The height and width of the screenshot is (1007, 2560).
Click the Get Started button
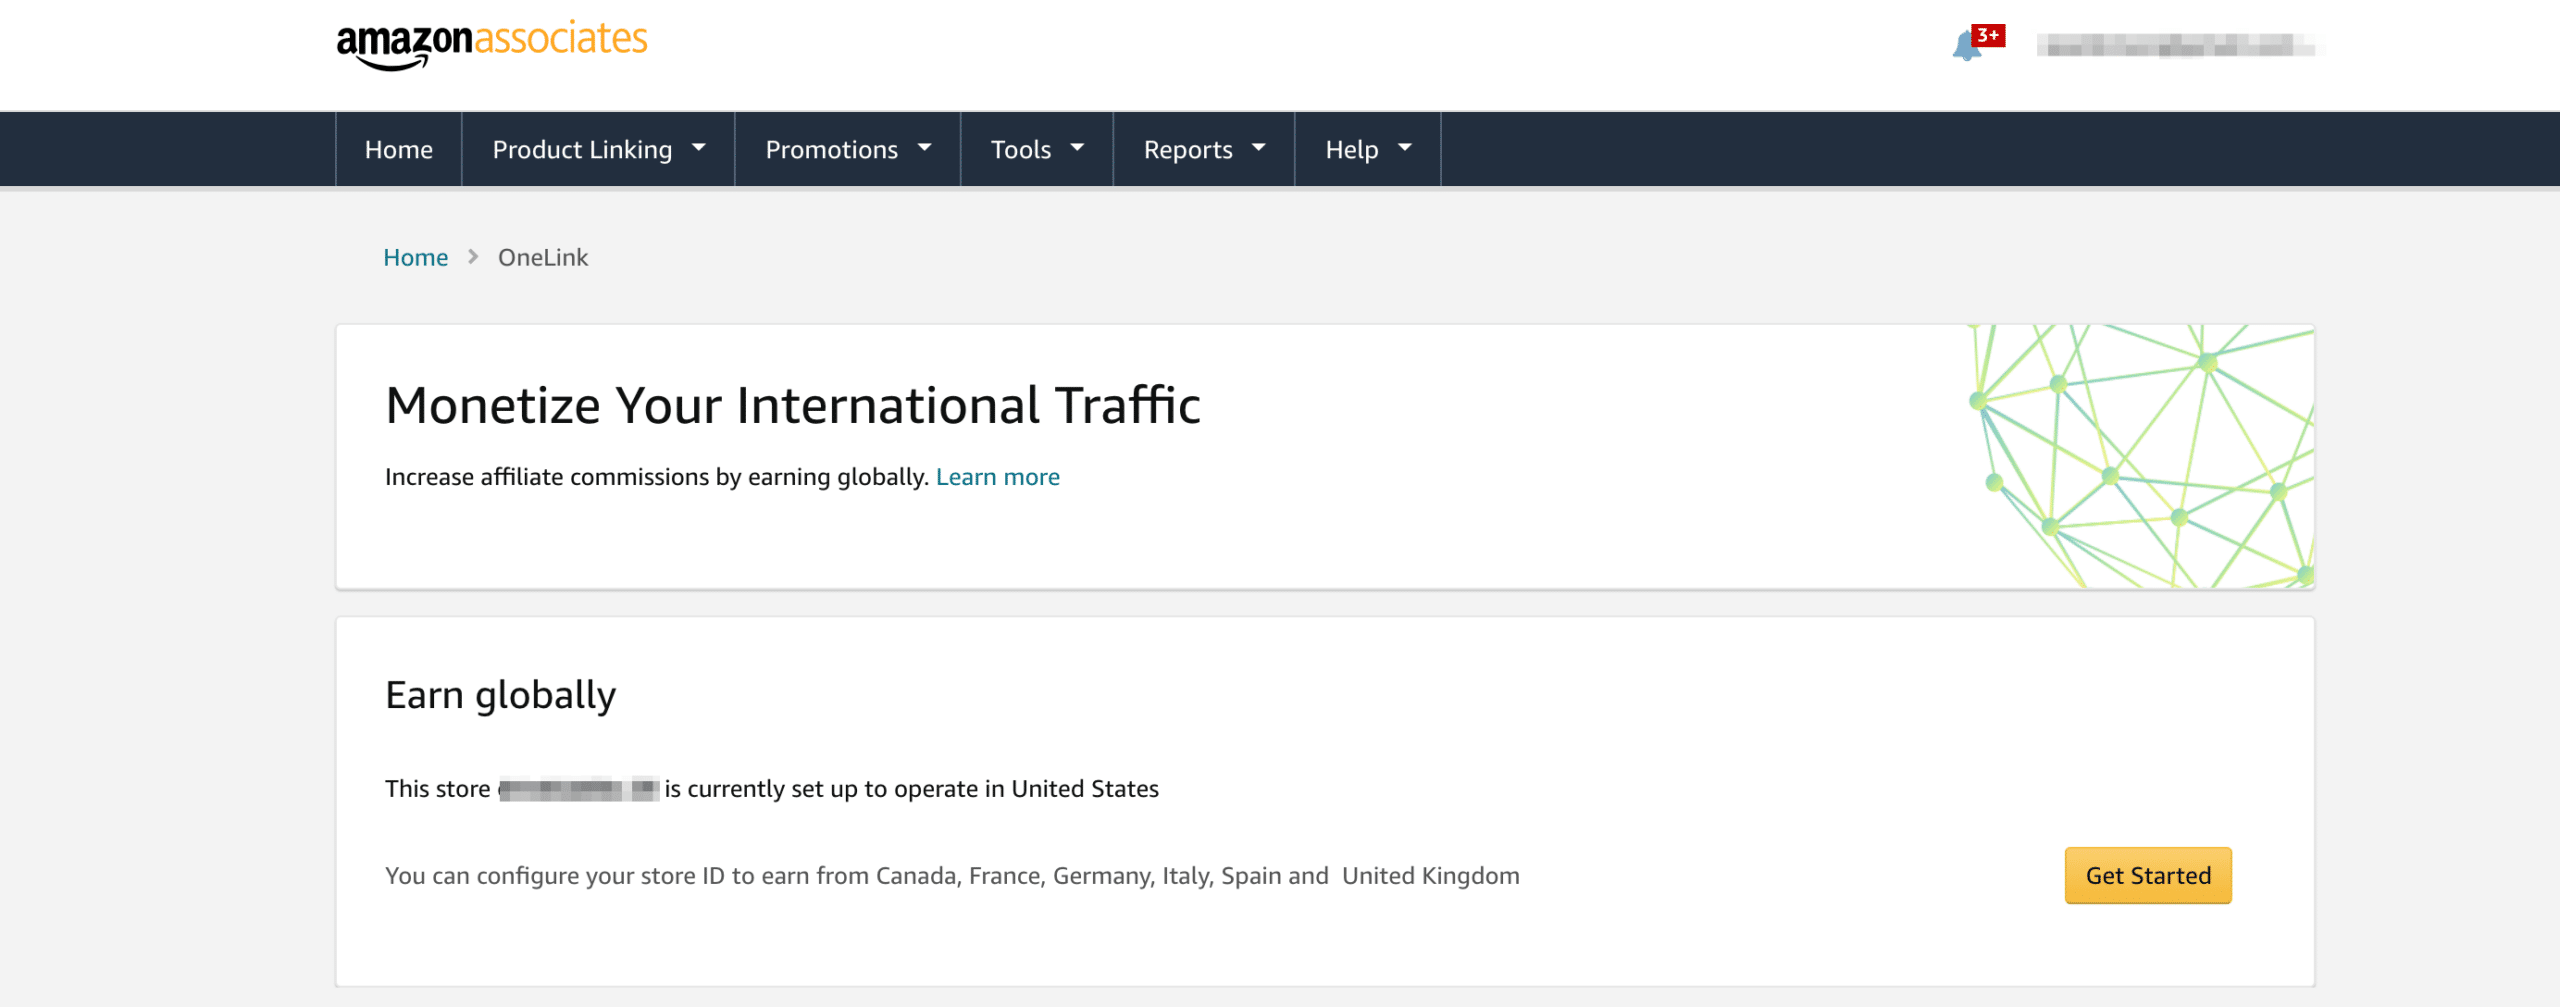point(2148,875)
